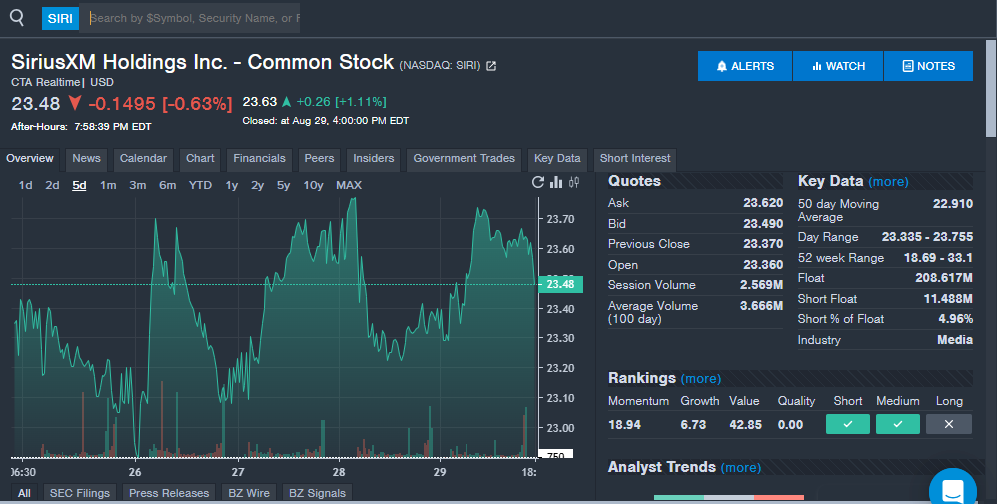The height and width of the screenshot is (504, 997).
Task: Click the Short ranking green checkmark
Action: click(x=848, y=424)
